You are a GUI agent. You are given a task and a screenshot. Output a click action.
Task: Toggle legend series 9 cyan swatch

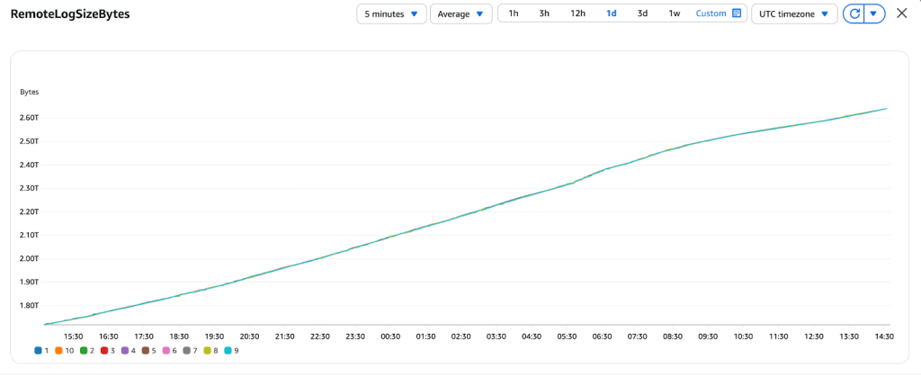(x=227, y=351)
